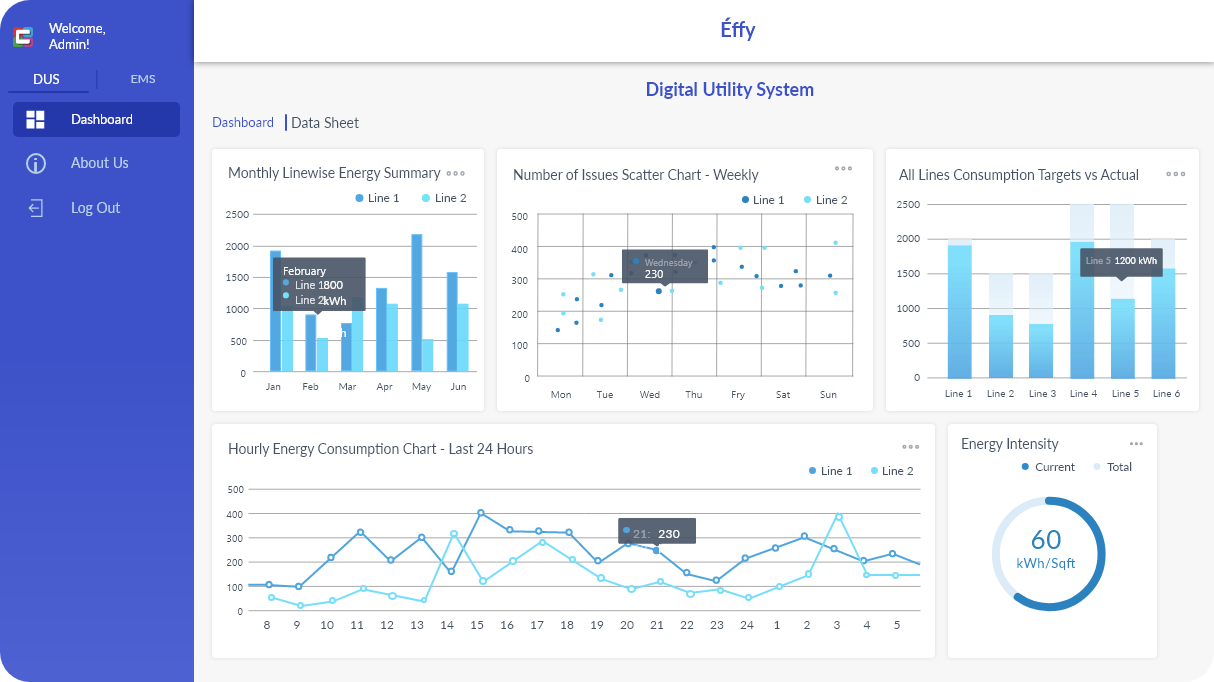Switch to the Data Sheet view
Viewport: 1214px width, 682px height.
click(324, 122)
